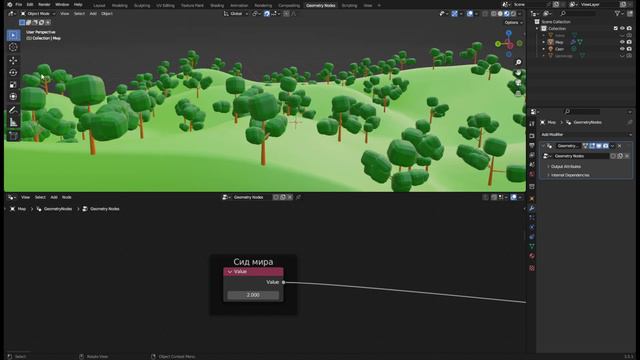Switch to Material Preview shading
The width and height of the screenshot is (640, 360).
pos(507,14)
